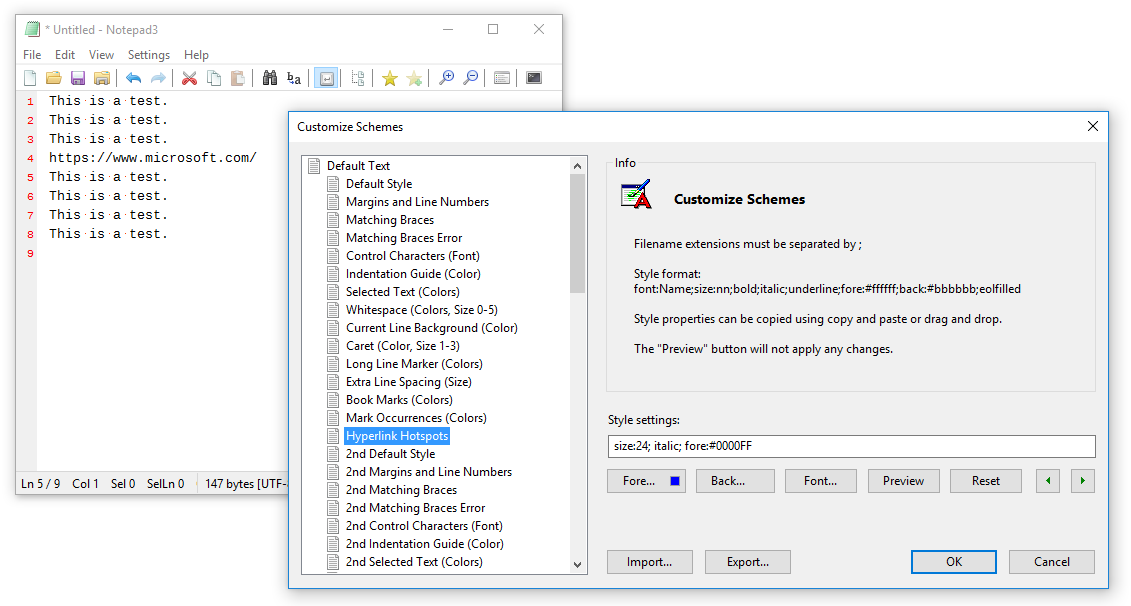The image size is (1131, 606).
Task: Click the Import button
Action: coord(649,561)
